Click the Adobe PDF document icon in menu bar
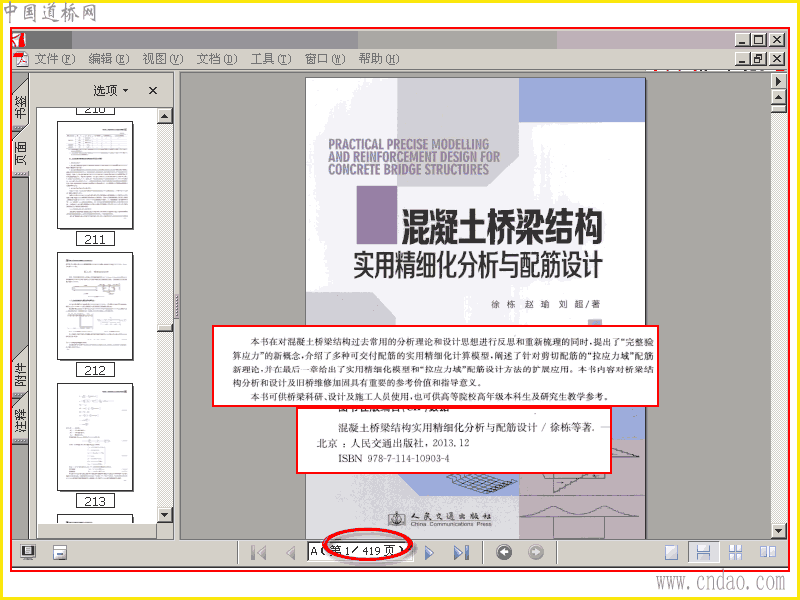Image resolution: width=800 pixels, height=600 pixels. (x=21, y=59)
